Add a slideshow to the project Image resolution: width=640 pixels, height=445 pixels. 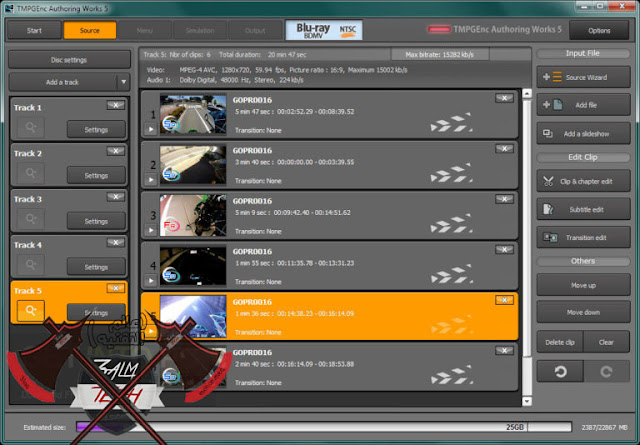583,134
